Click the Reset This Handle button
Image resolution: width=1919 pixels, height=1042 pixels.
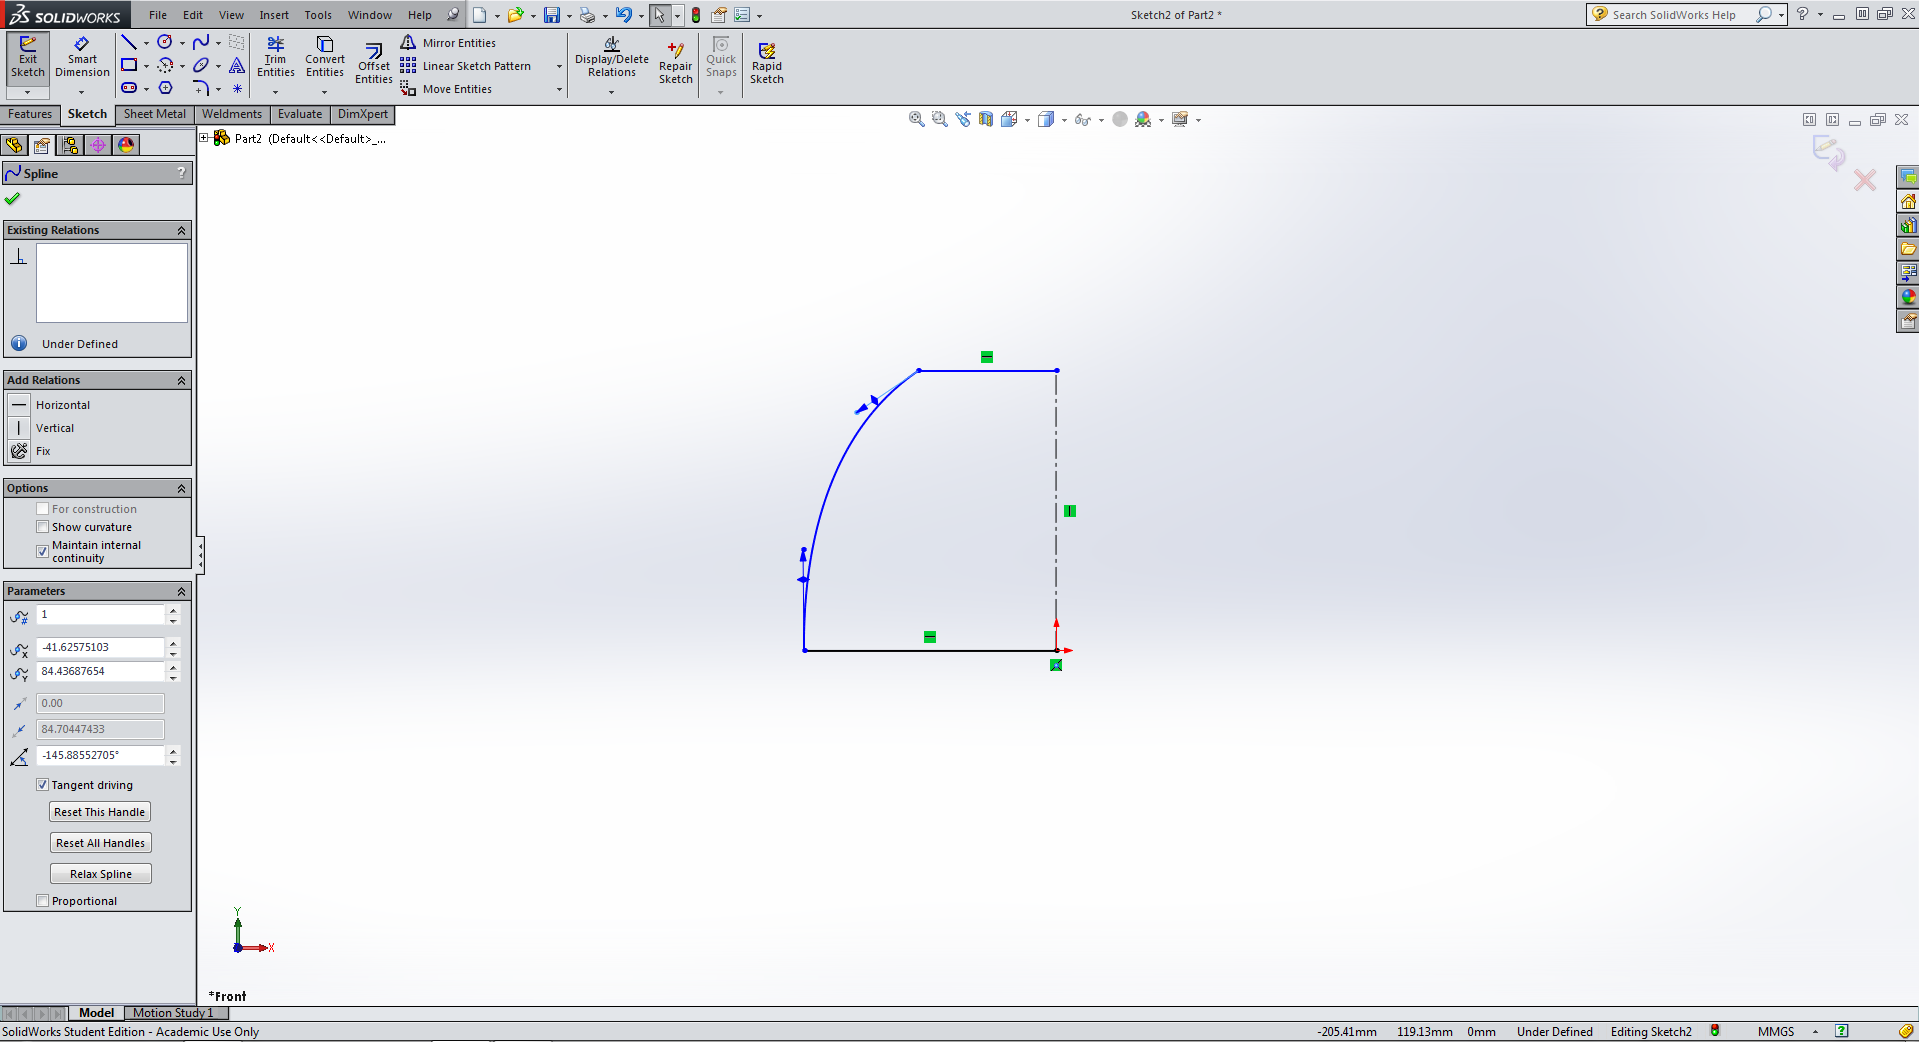pyautogui.click(x=100, y=812)
